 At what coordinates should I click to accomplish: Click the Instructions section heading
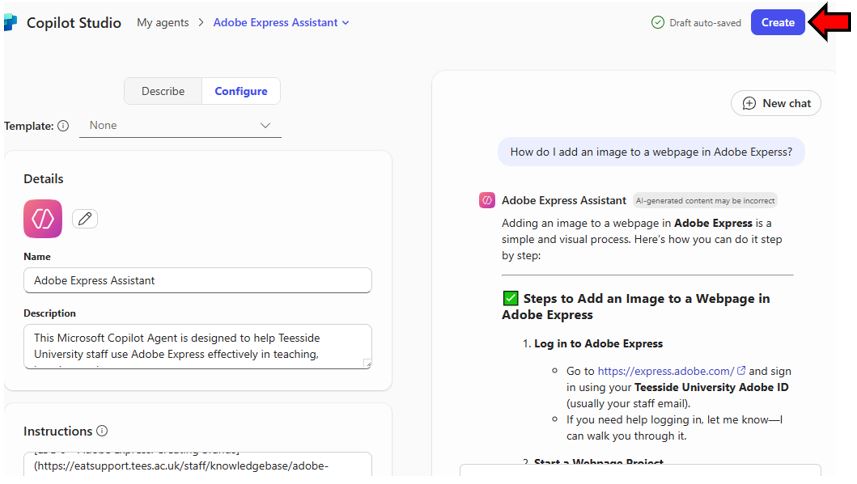pyautogui.click(x=57, y=431)
